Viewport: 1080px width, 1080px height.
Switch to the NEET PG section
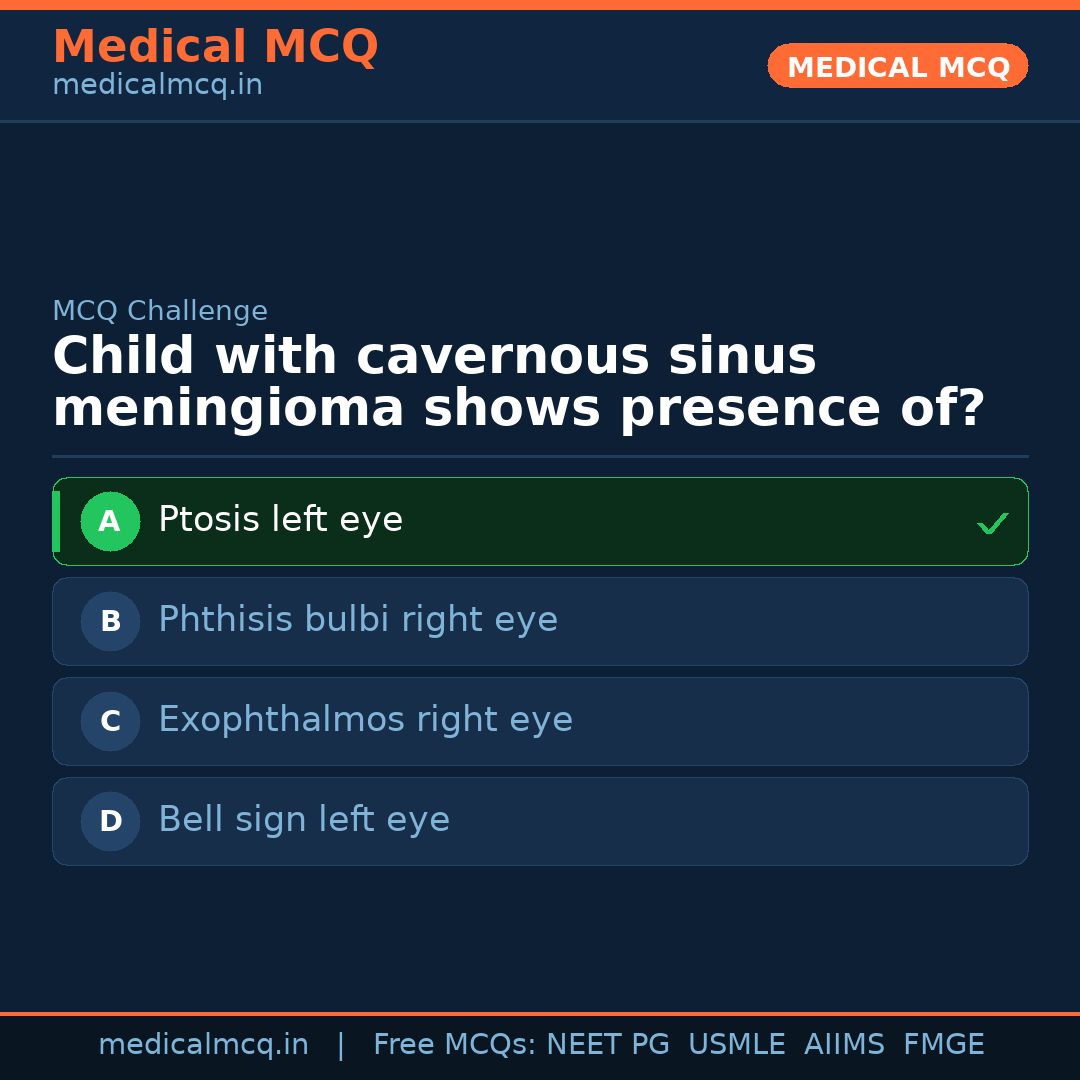click(607, 1043)
